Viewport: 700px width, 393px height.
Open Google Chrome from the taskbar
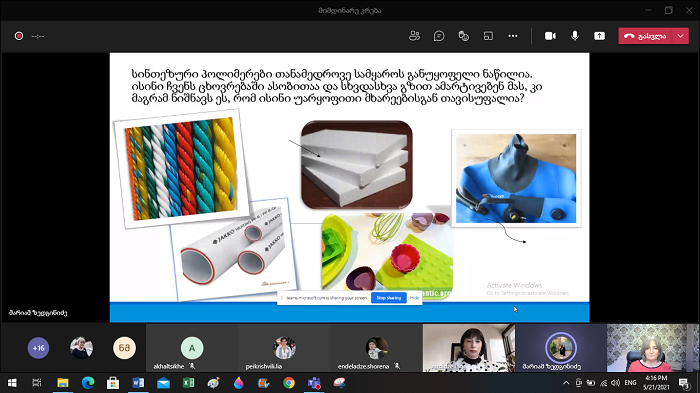point(289,383)
